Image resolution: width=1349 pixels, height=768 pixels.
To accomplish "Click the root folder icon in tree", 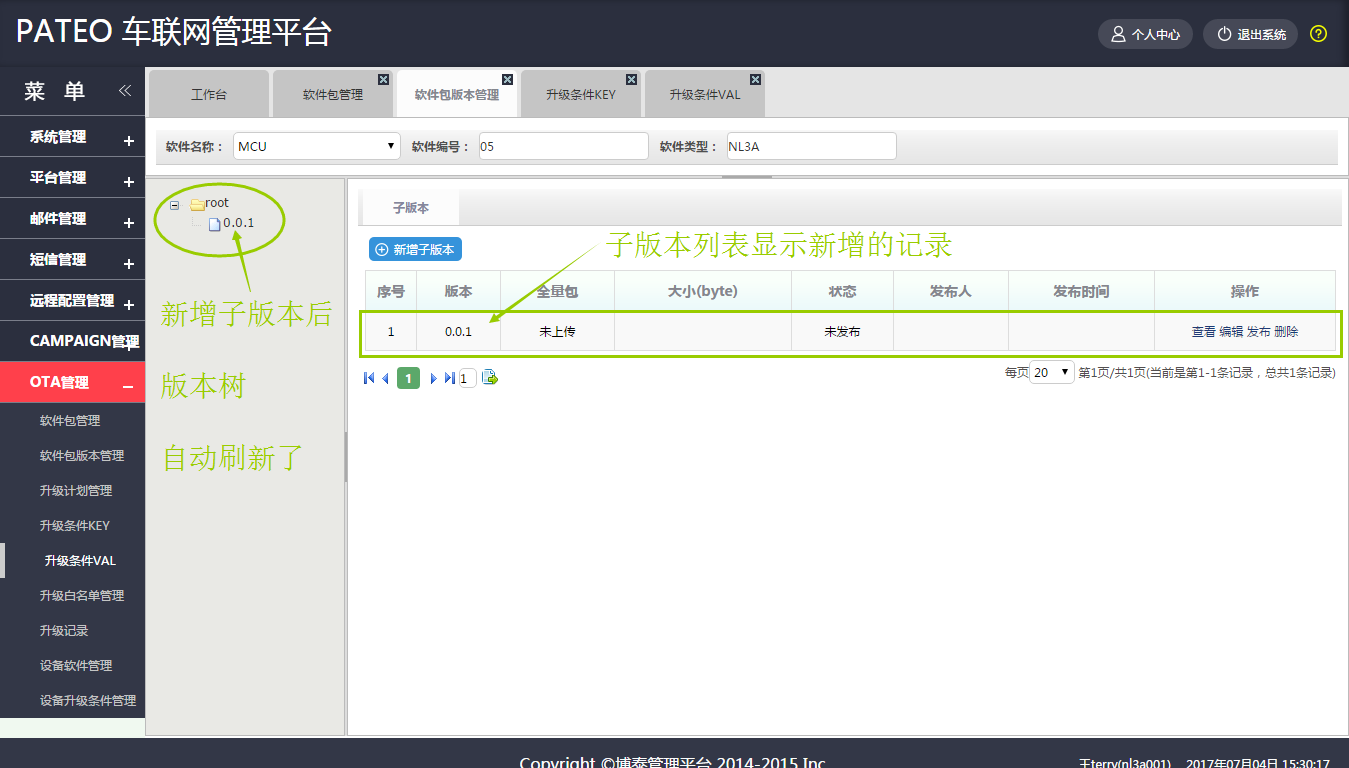I will (x=197, y=204).
